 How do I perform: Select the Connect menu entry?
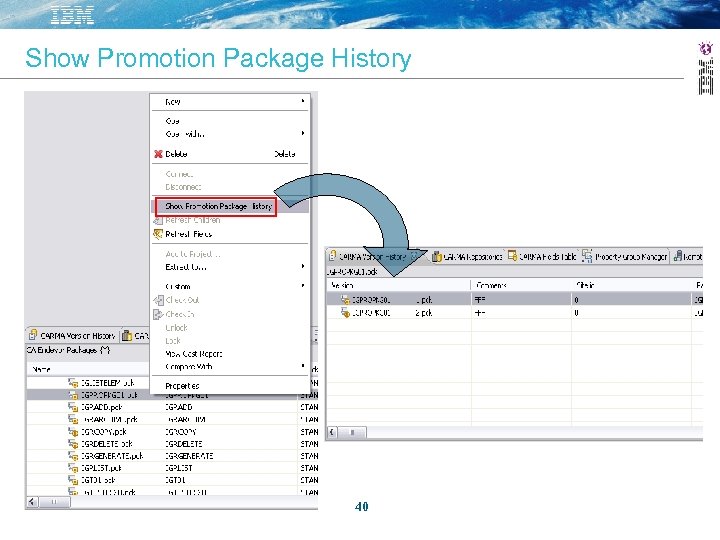(x=180, y=174)
